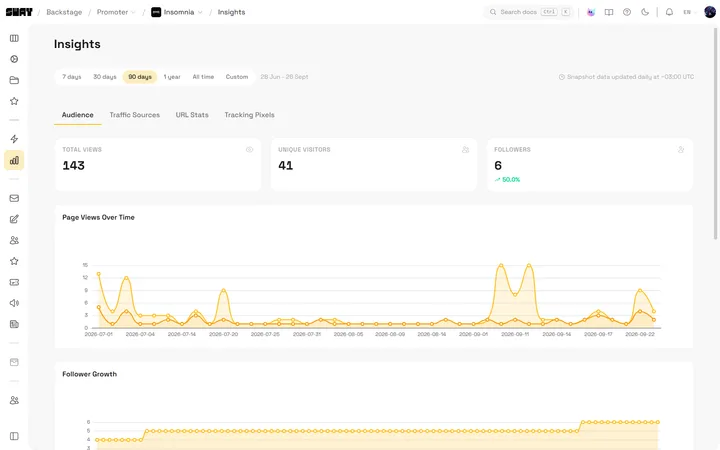Click the Insights page heading
This screenshot has height=450, width=720.
pyautogui.click(x=77, y=44)
